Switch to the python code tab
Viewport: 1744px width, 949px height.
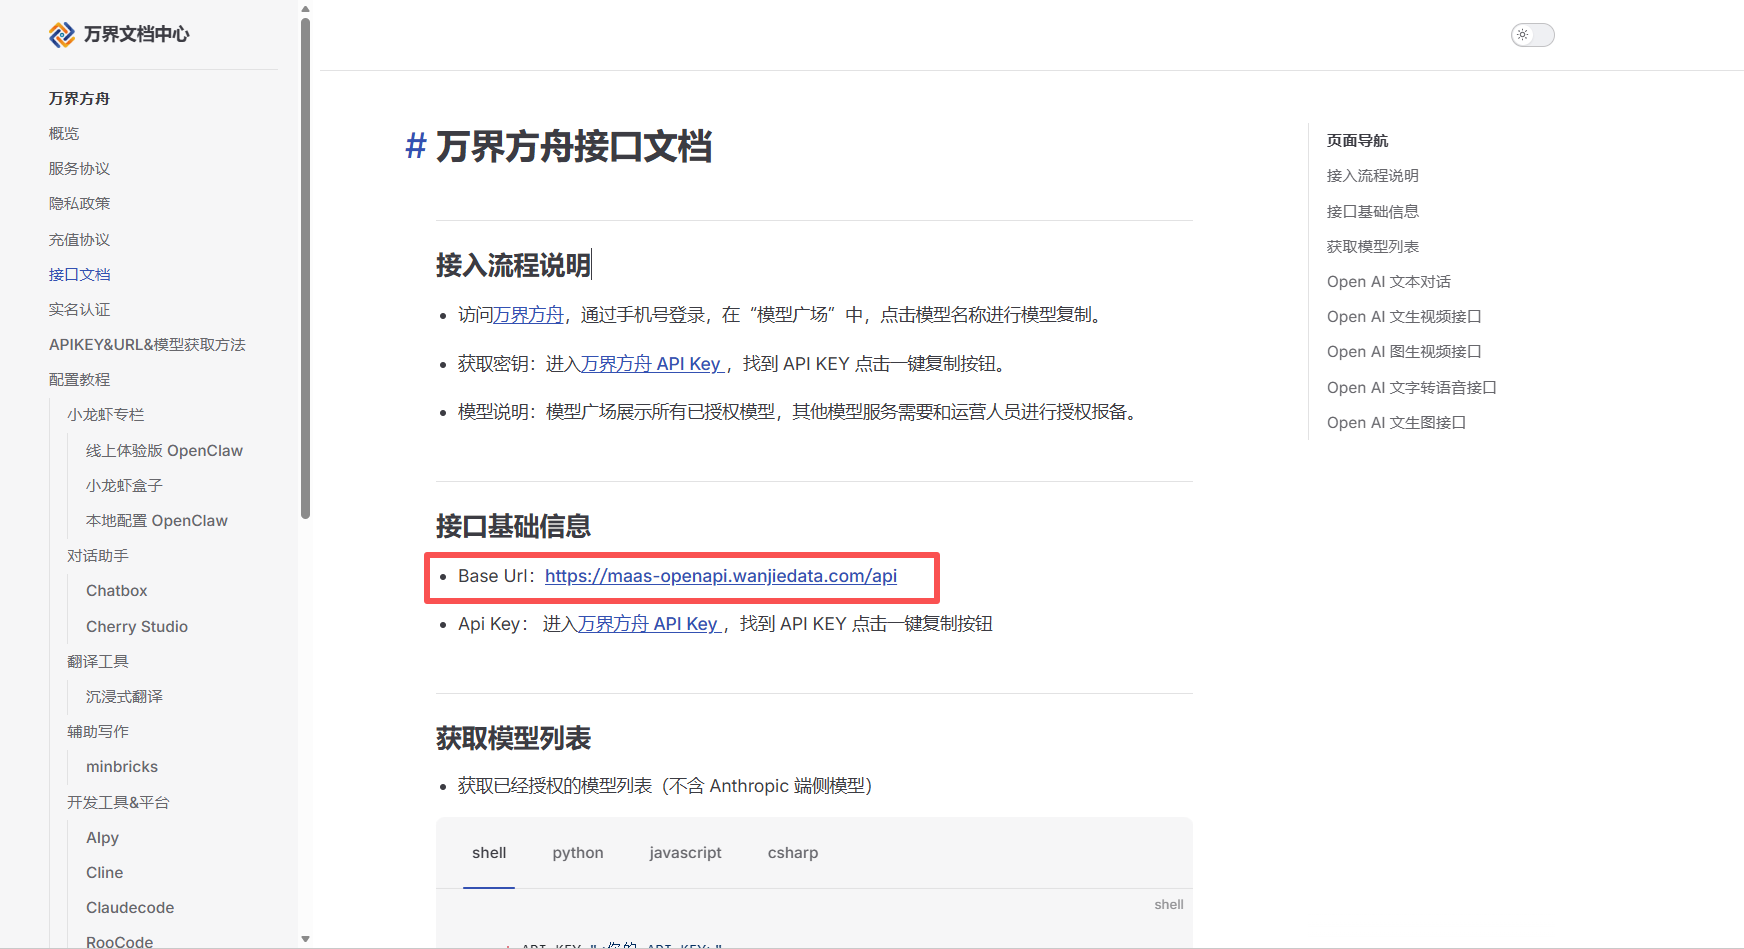coord(578,852)
